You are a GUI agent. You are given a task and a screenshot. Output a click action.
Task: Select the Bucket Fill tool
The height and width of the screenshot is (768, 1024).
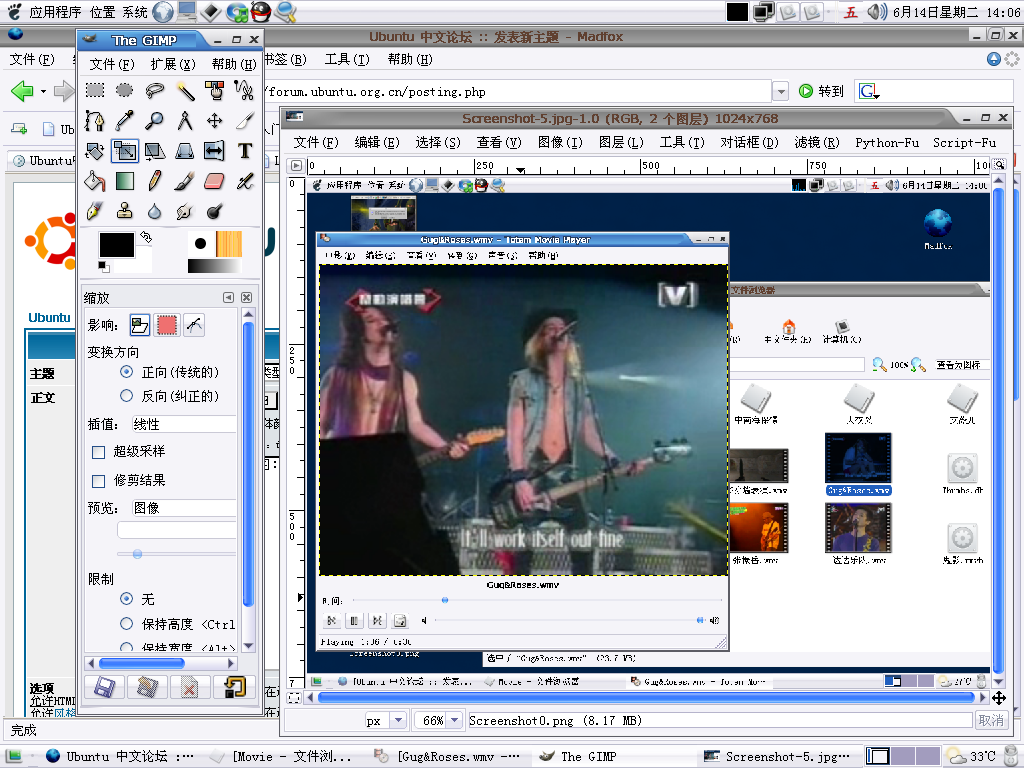coord(95,181)
